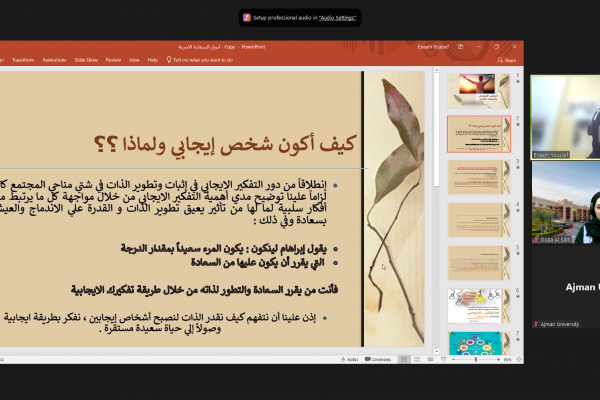600x400 pixels.
Task: Click the Tell me what you want search box
Action: click(203, 60)
